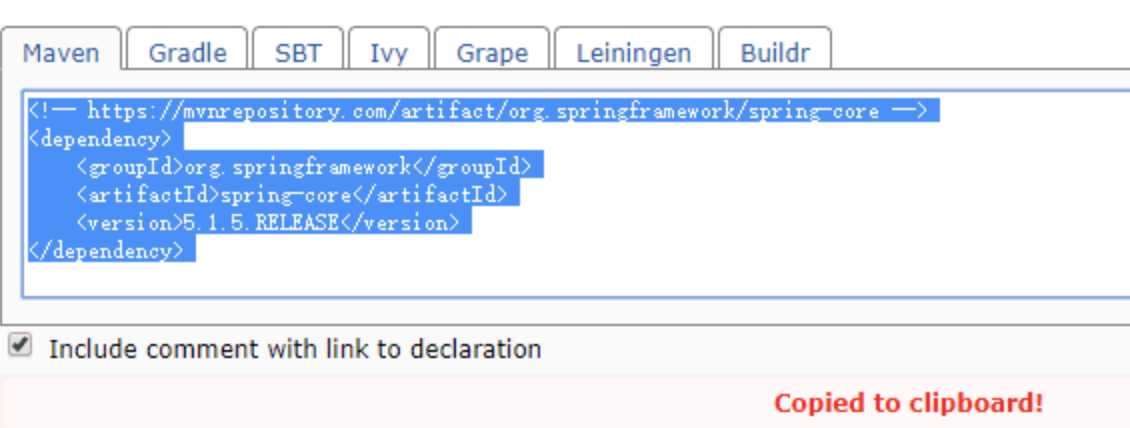Switch to the Gradle tab
The image size is (1130, 428).
187,48
